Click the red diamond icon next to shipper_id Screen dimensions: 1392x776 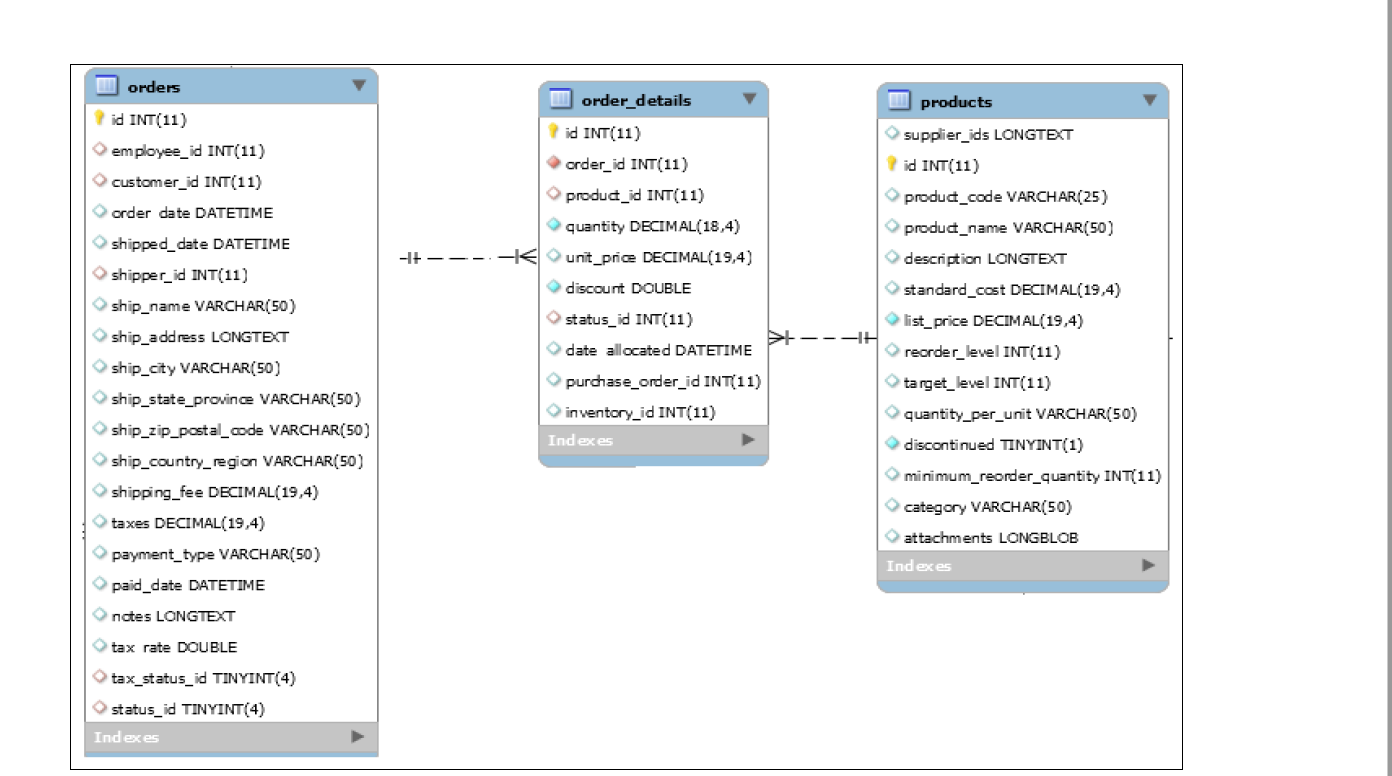pyautogui.click(x=98, y=274)
